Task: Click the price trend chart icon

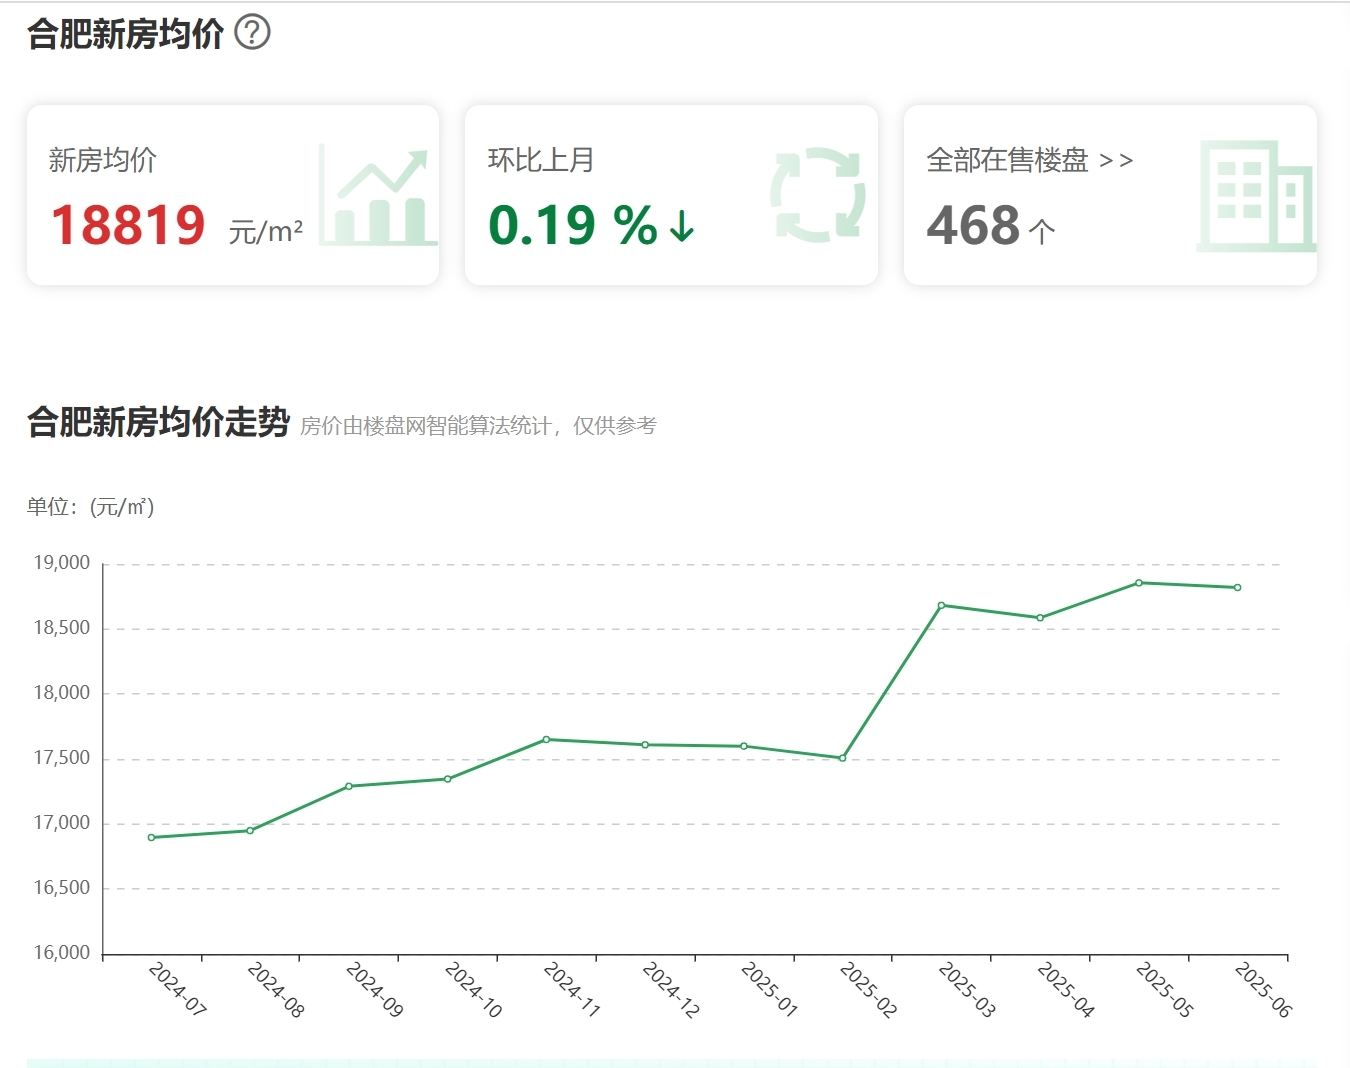Action: coord(378,197)
